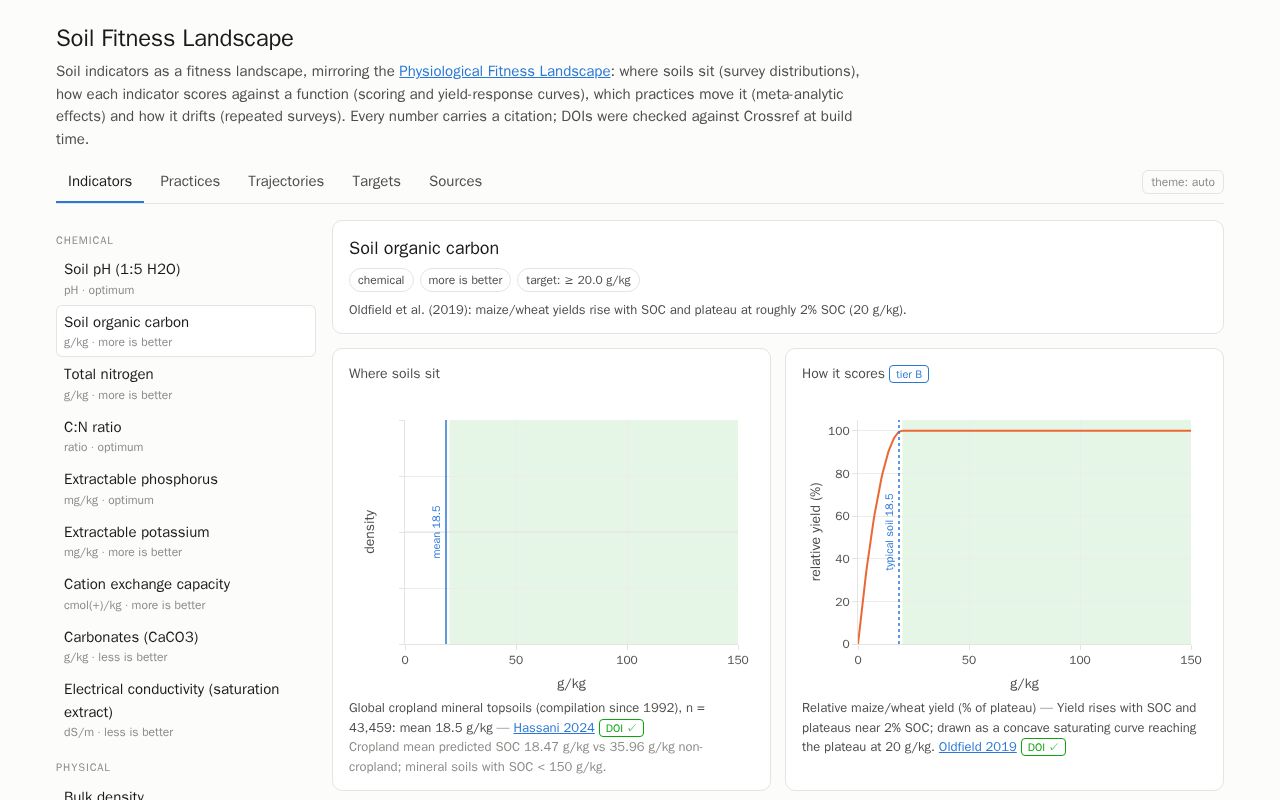Open the Extractable phosphorus indicator
Image resolution: width=1280 pixels, height=800 pixels.
[186, 489]
